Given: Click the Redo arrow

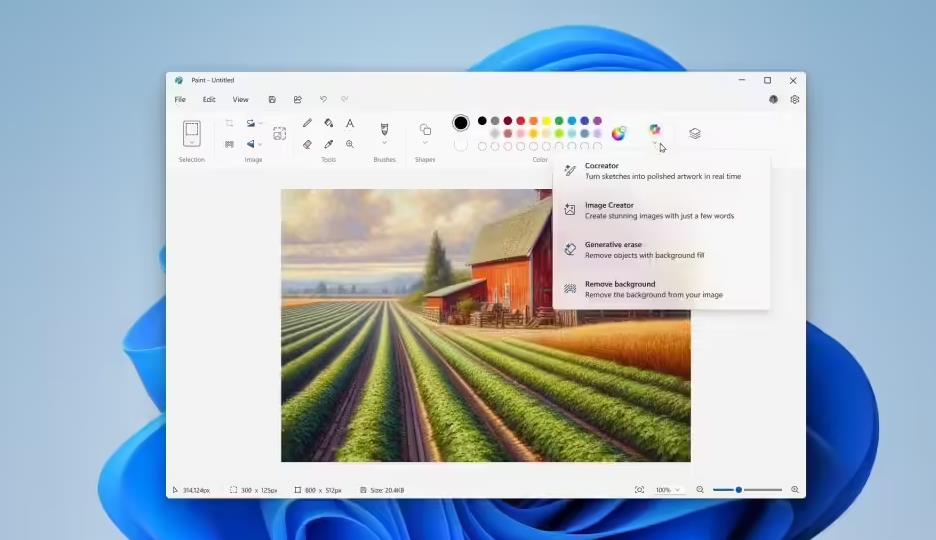Looking at the screenshot, I should 344,100.
